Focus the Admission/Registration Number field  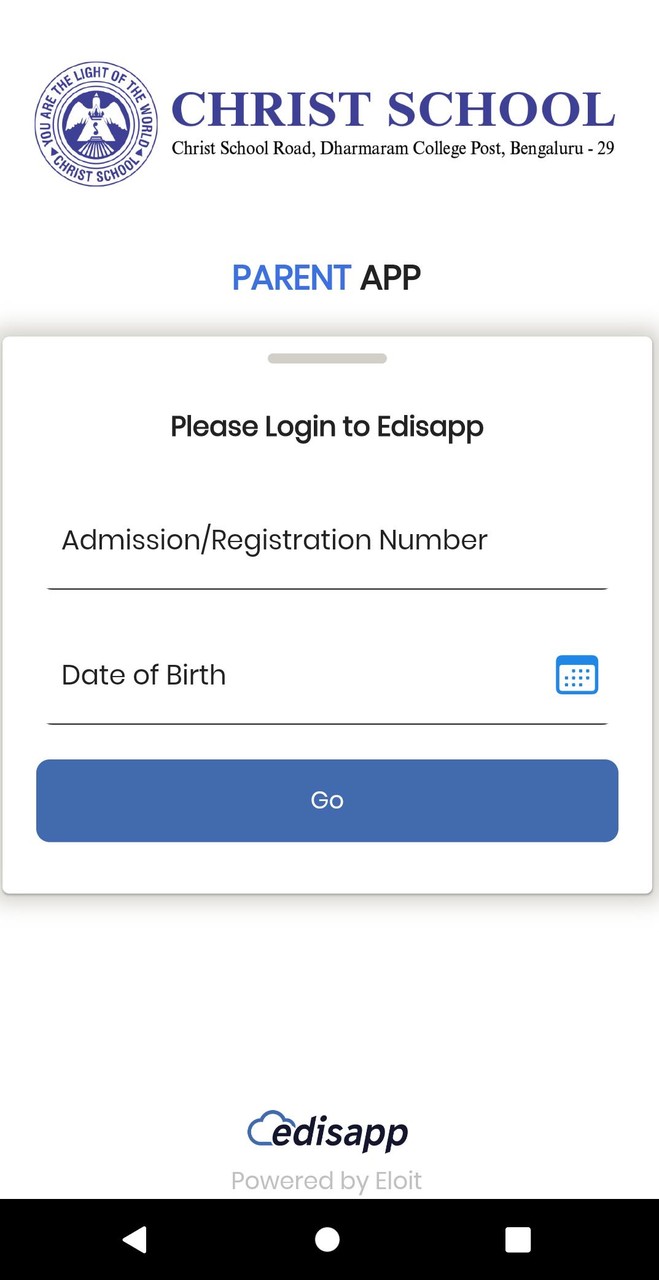point(327,541)
